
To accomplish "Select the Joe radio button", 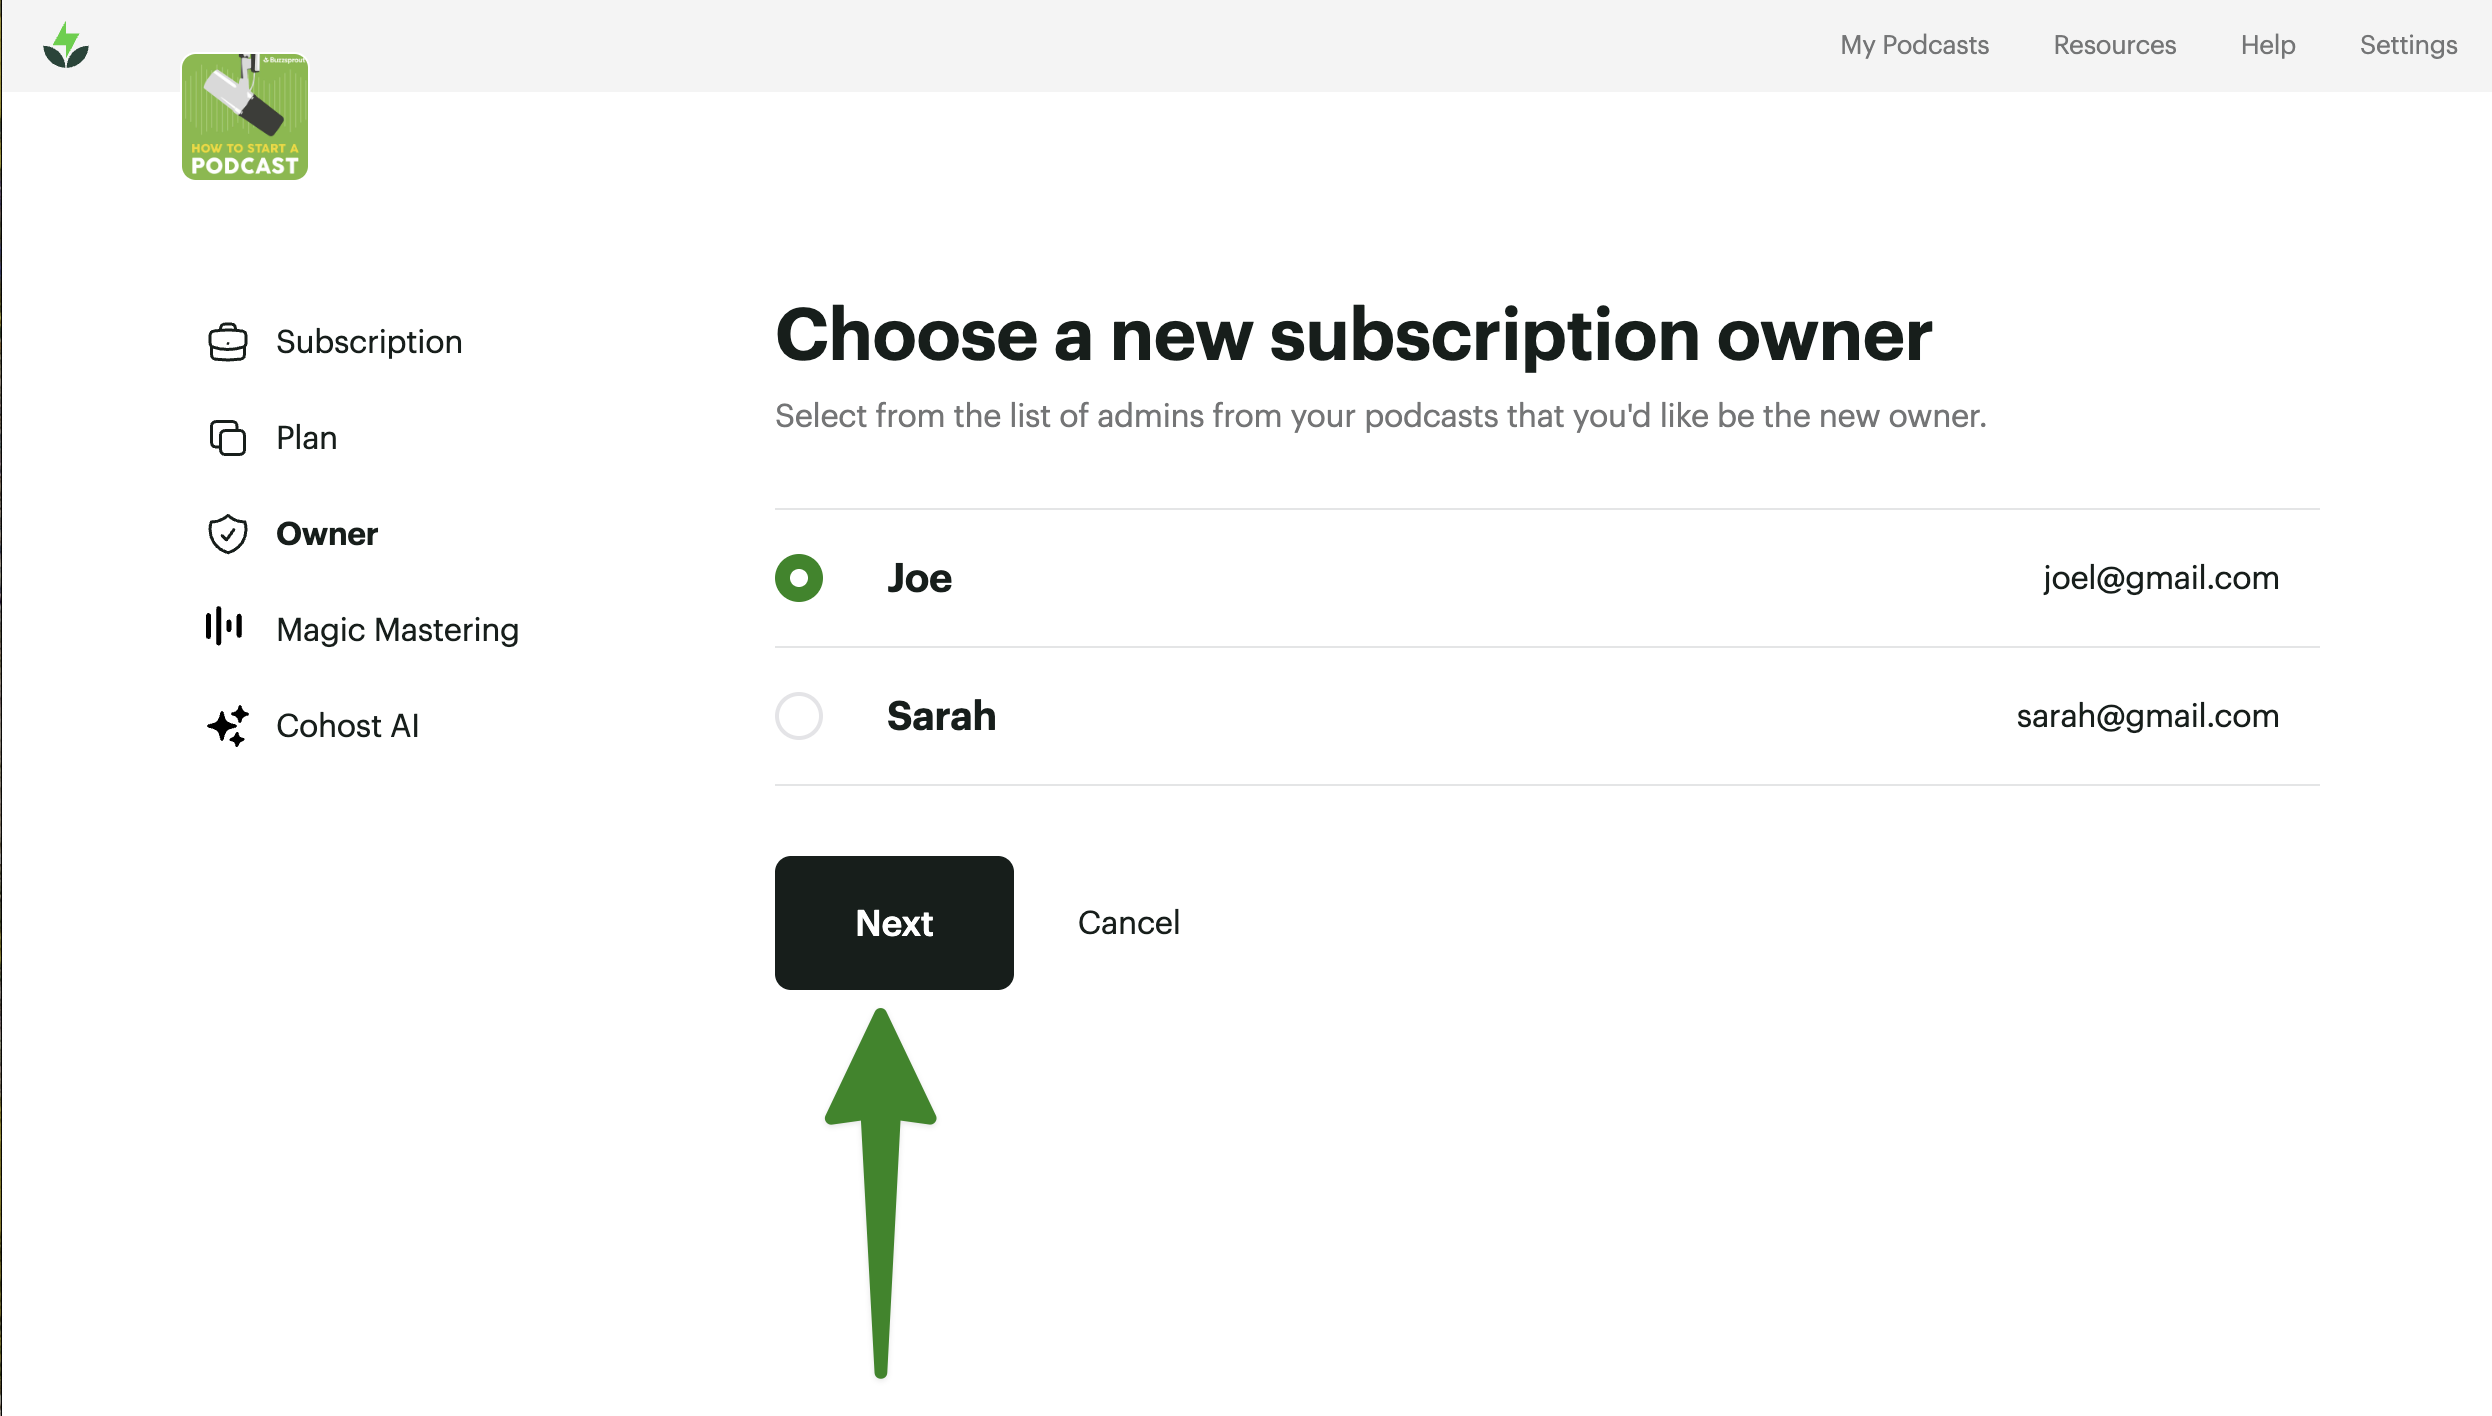I will tap(799, 578).
